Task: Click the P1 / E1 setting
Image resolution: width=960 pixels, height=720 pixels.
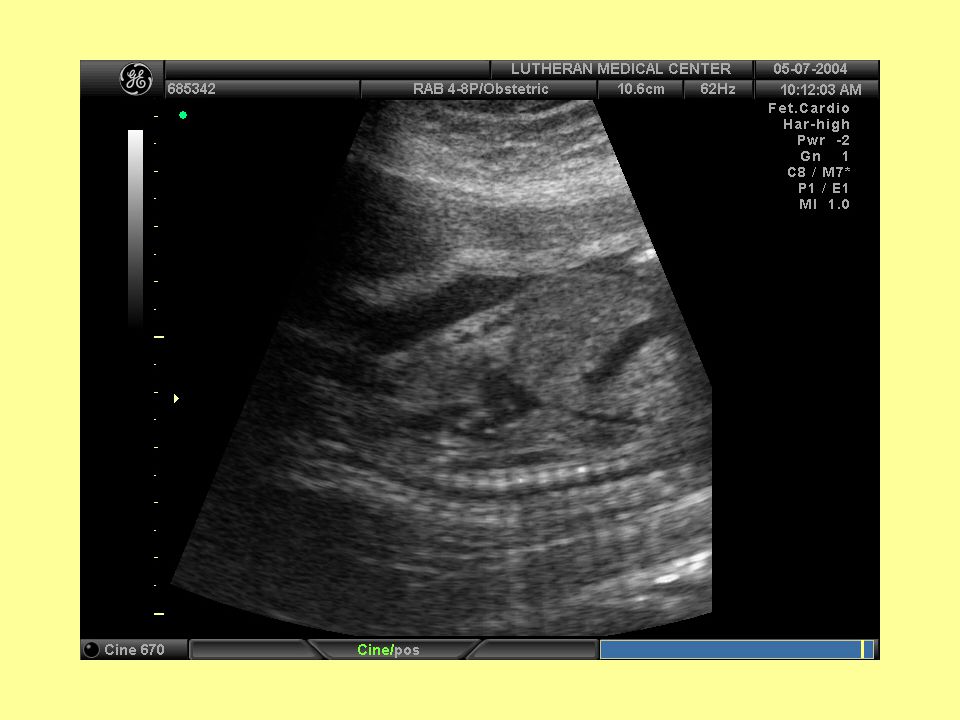Action: 823,188
